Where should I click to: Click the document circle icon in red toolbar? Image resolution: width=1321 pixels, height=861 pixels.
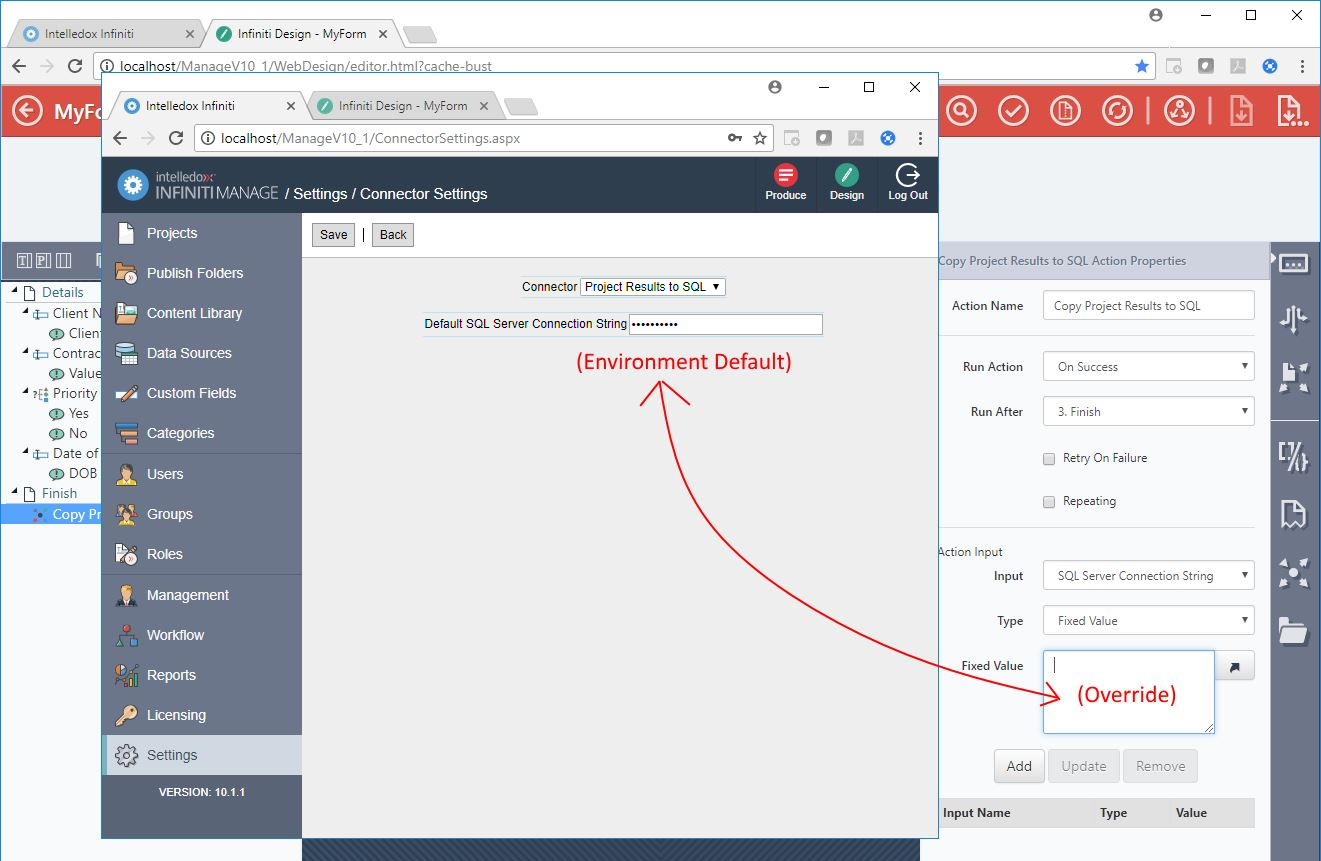1065,110
